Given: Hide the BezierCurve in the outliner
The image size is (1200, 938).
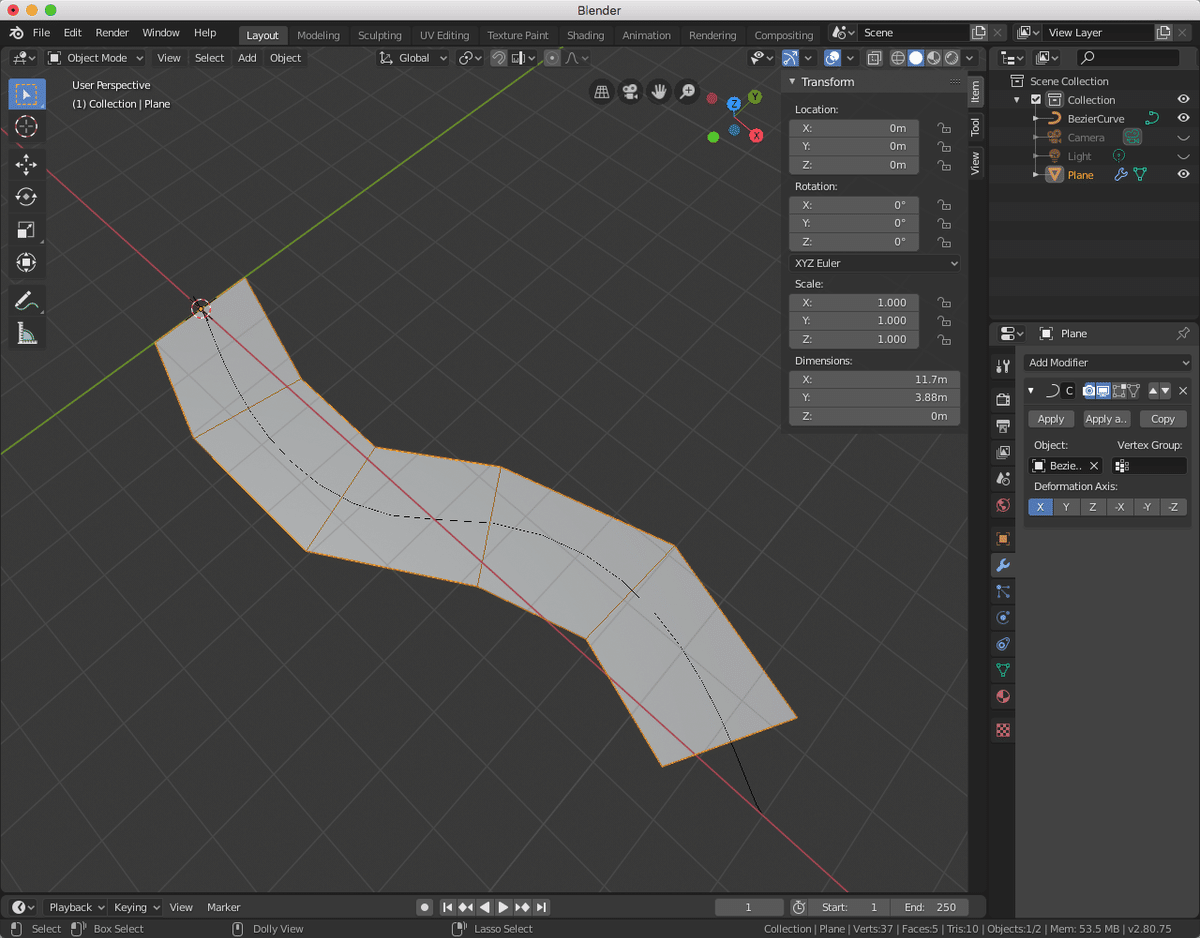Looking at the screenshot, I should (1183, 118).
